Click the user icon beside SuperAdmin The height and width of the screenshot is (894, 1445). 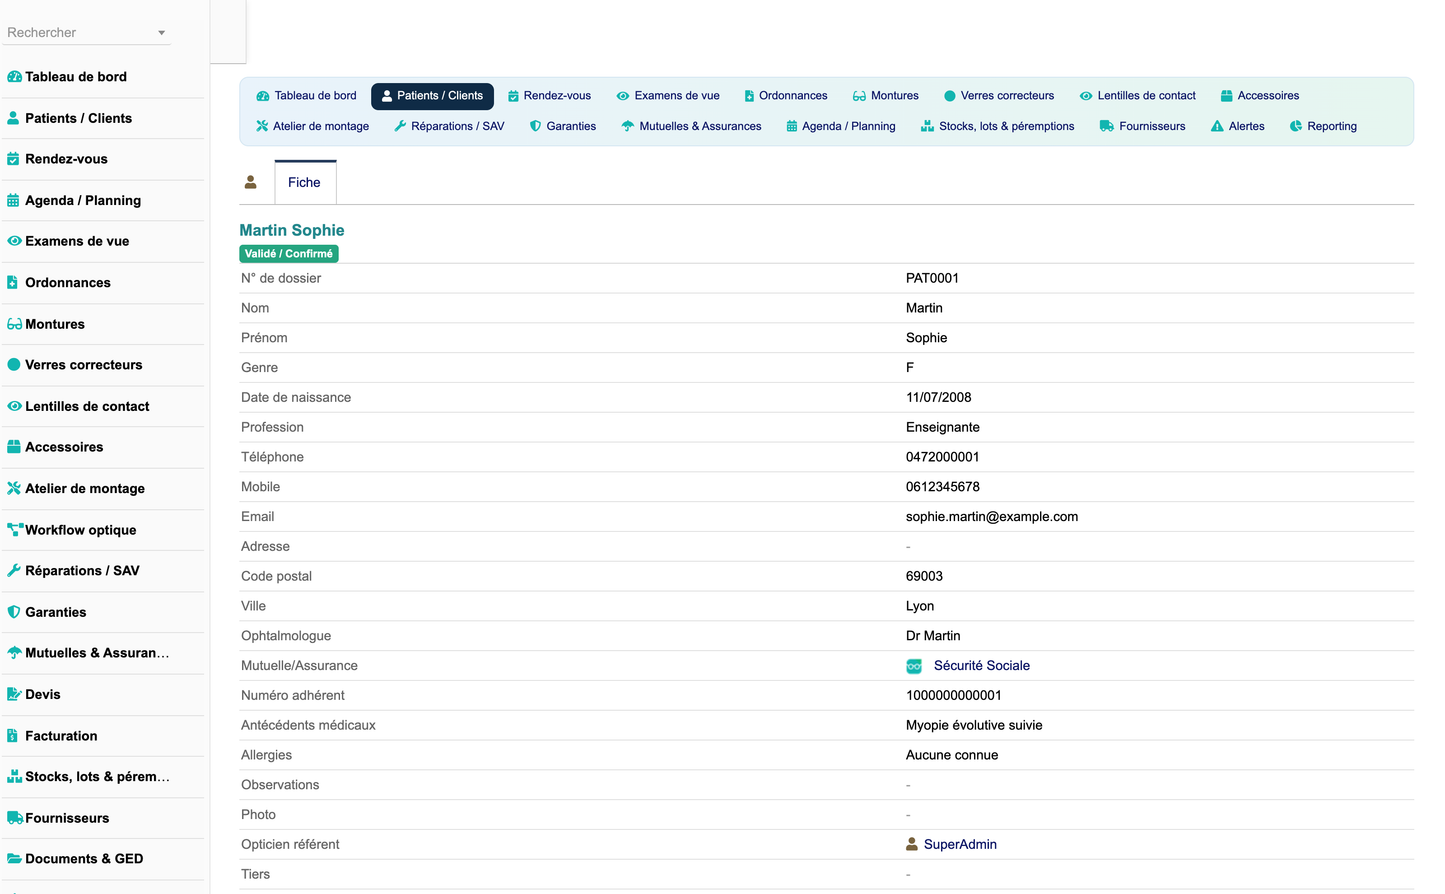click(x=912, y=844)
